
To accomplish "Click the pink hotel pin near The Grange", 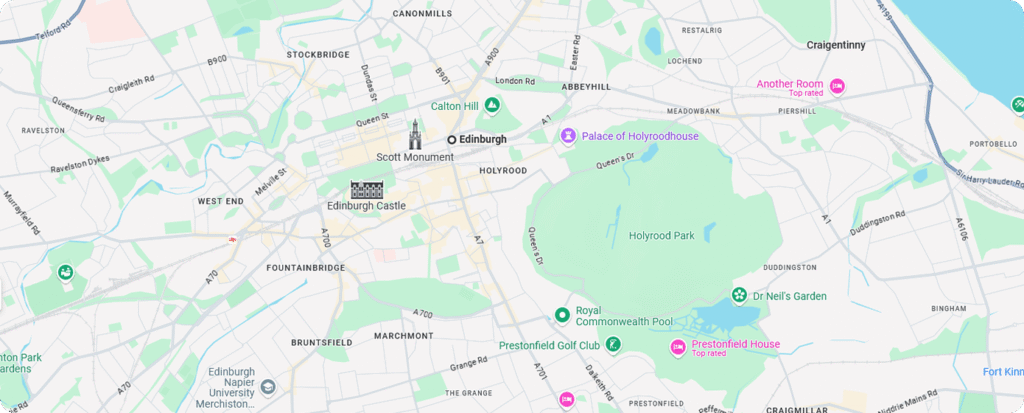I will coord(566,398).
